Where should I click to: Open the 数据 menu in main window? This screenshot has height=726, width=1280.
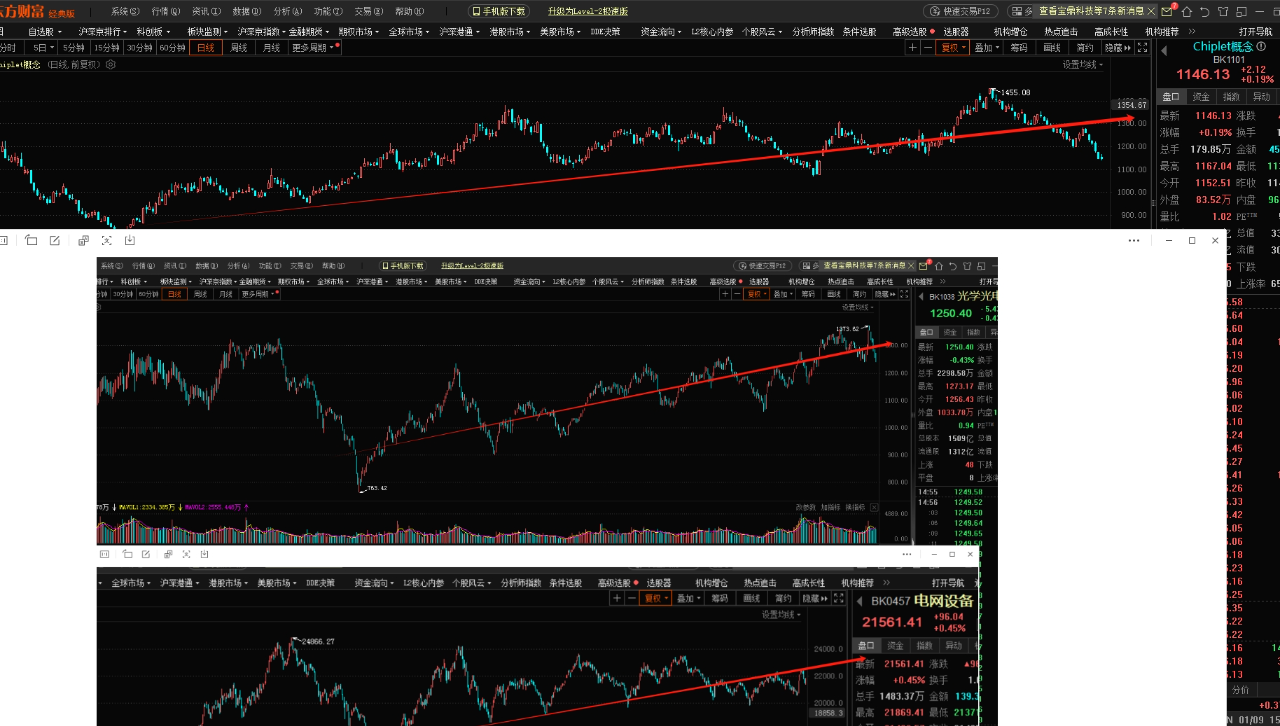click(x=247, y=11)
